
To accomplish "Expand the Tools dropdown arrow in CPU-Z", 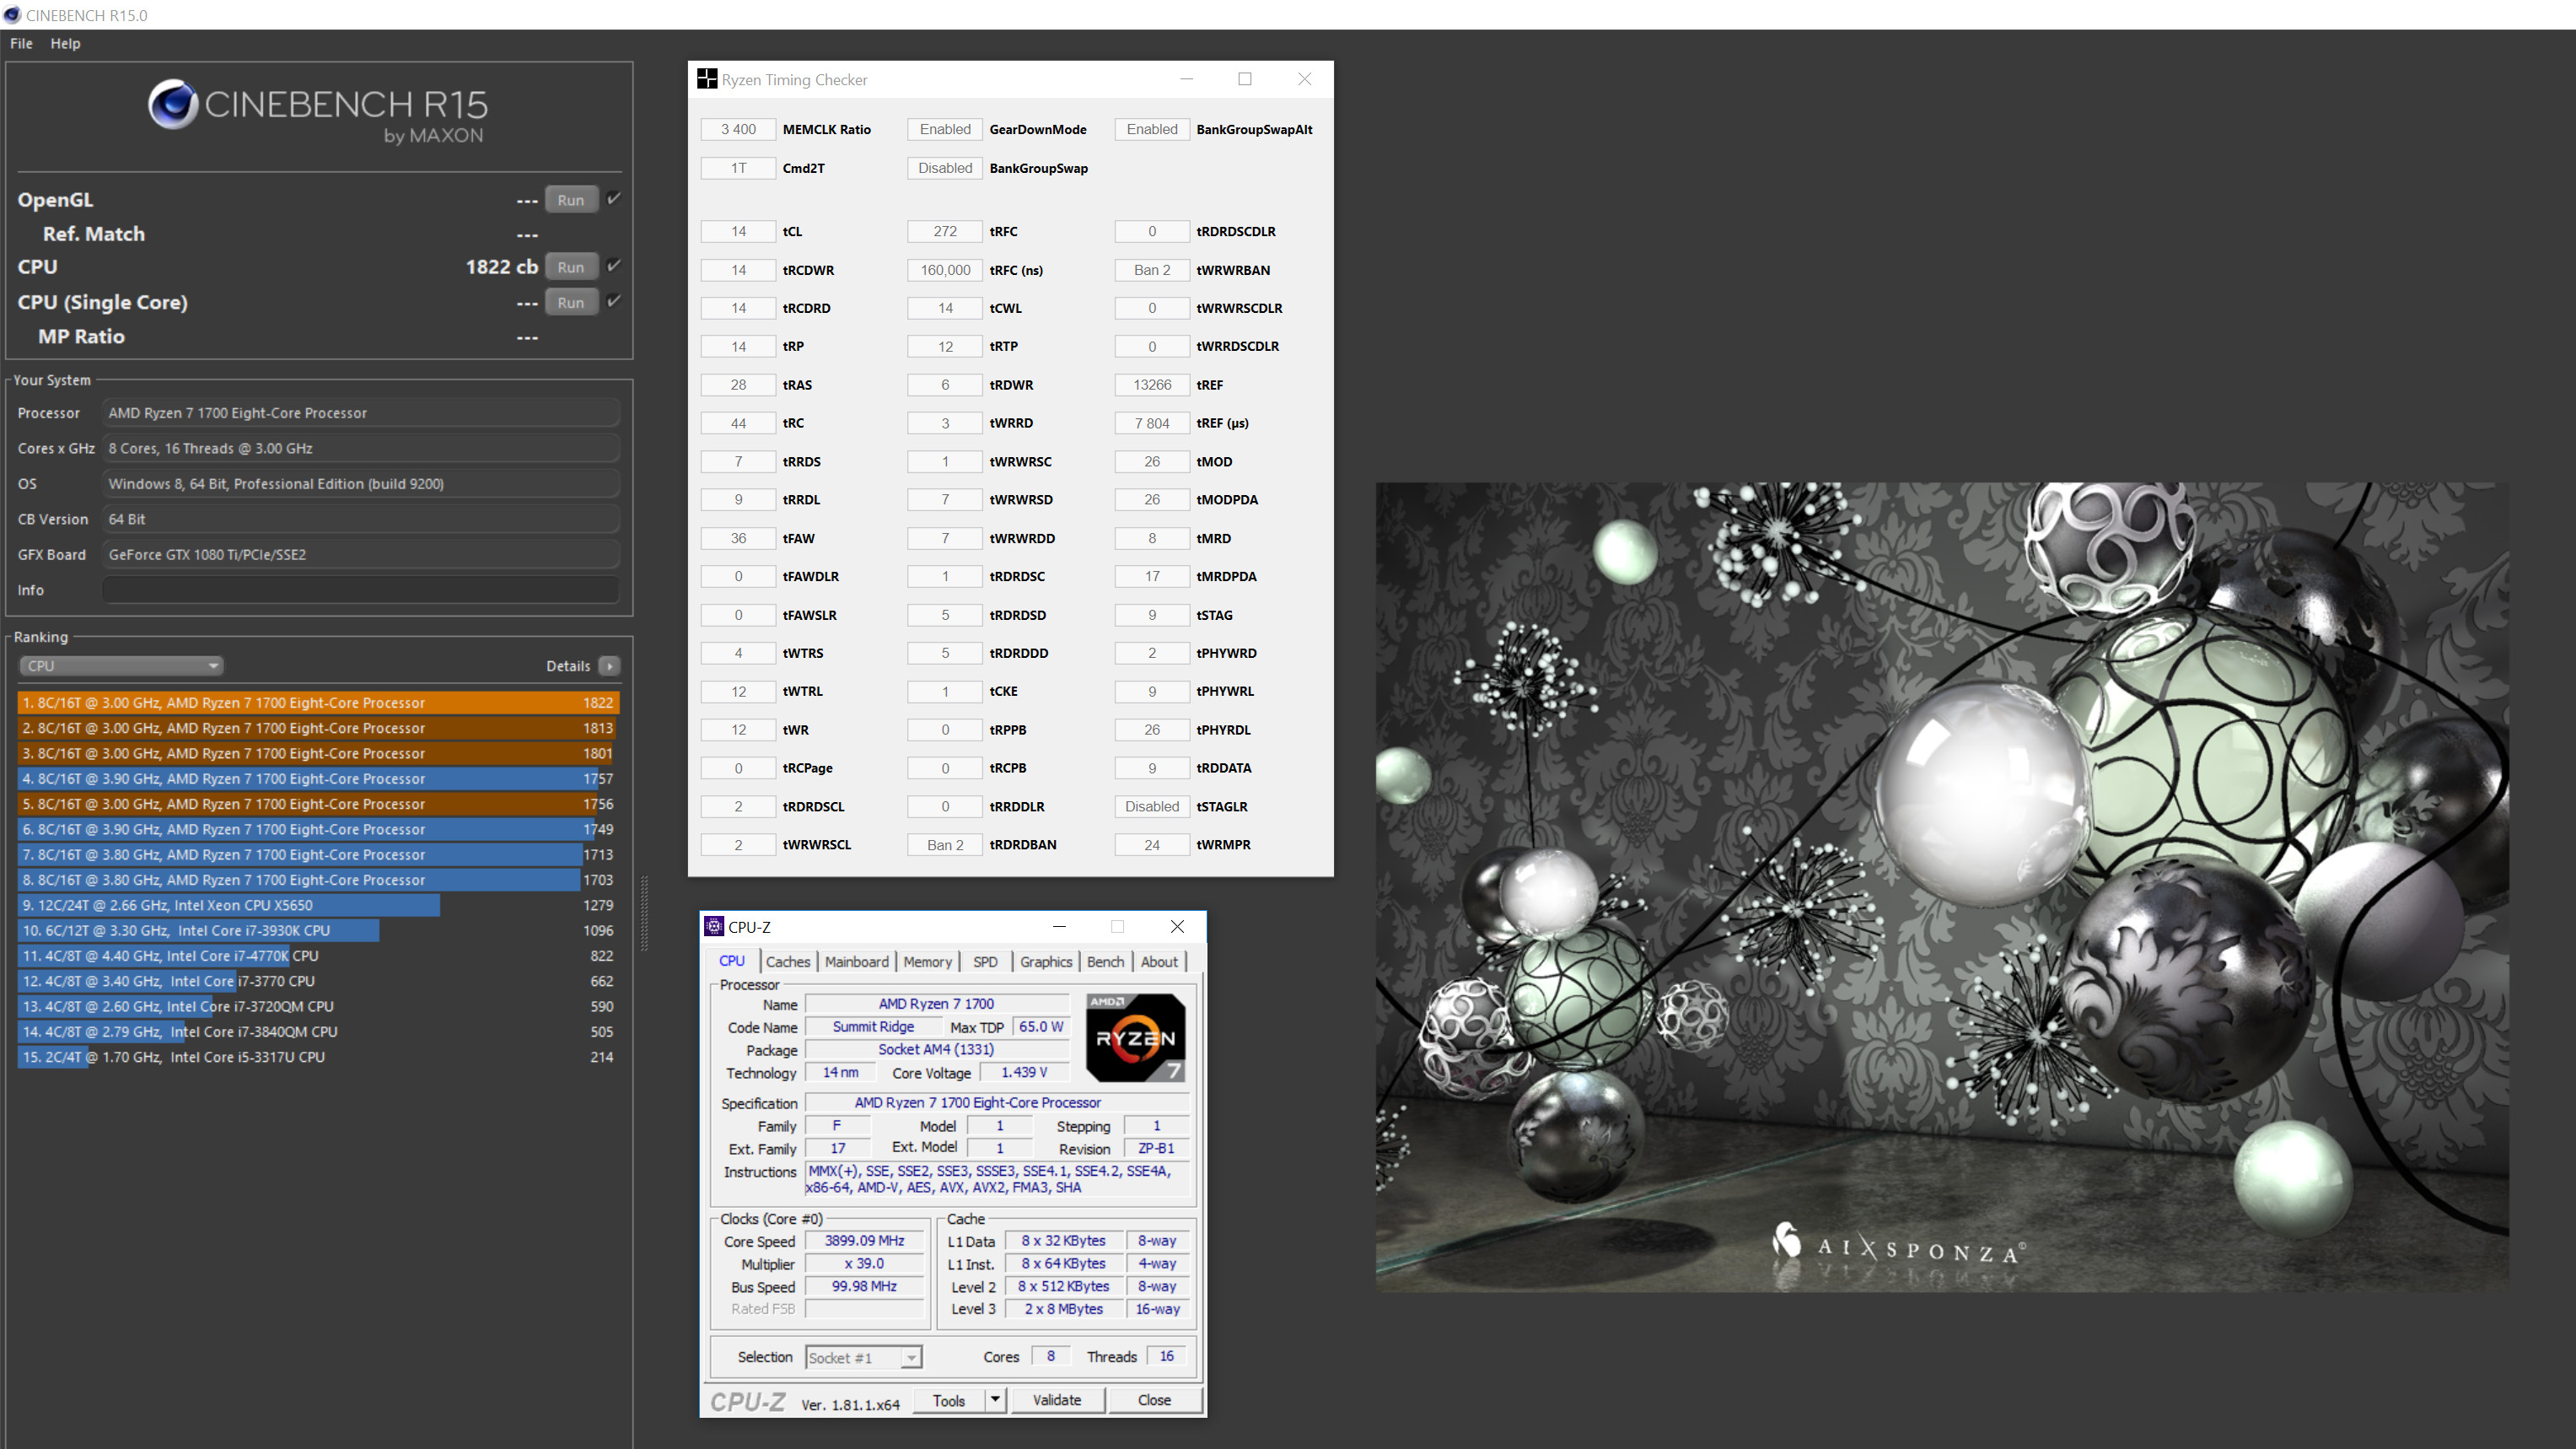I will click(995, 1400).
